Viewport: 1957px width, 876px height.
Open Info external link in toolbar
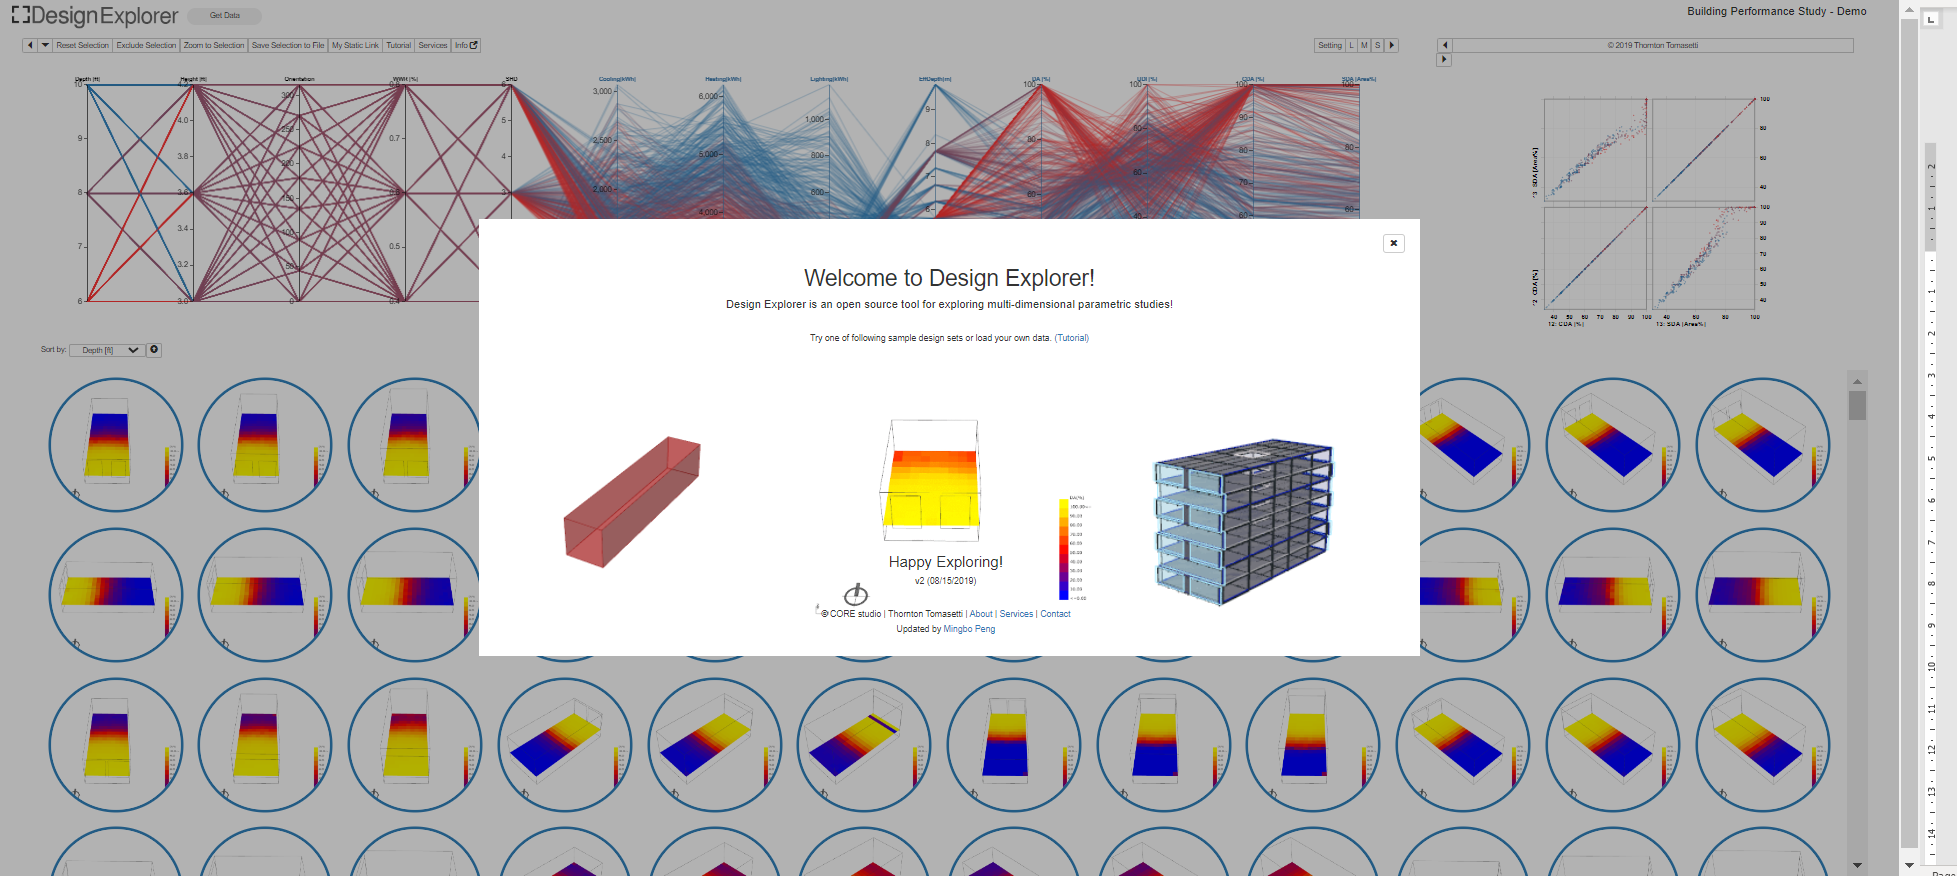point(466,45)
